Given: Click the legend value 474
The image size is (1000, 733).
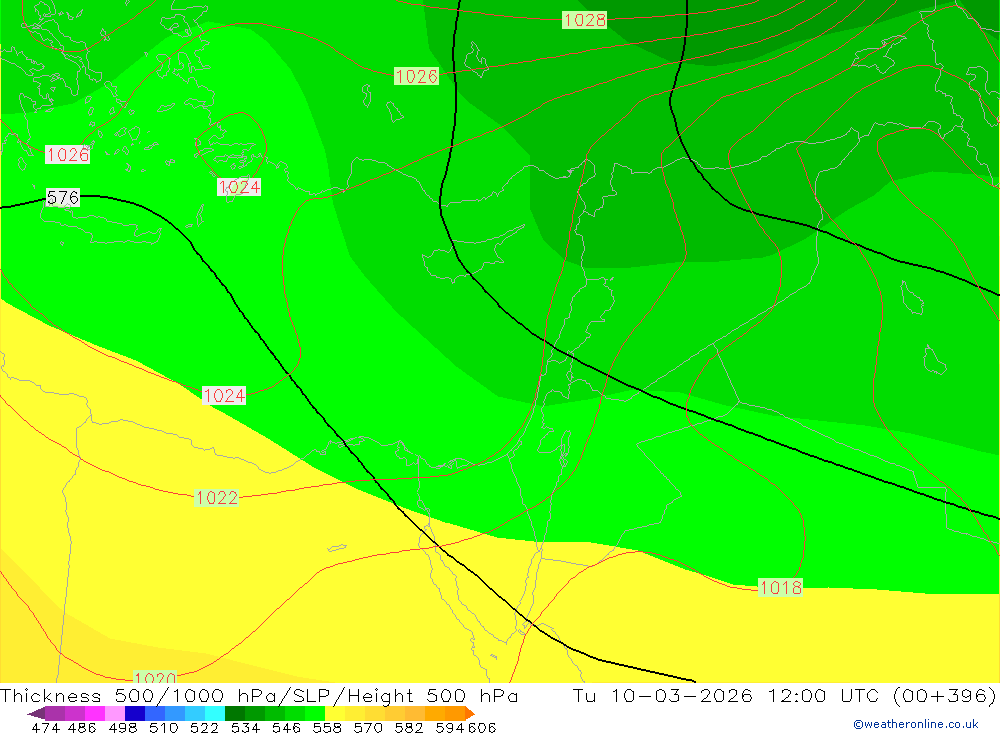Looking at the screenshot, I should pos(45,727).
